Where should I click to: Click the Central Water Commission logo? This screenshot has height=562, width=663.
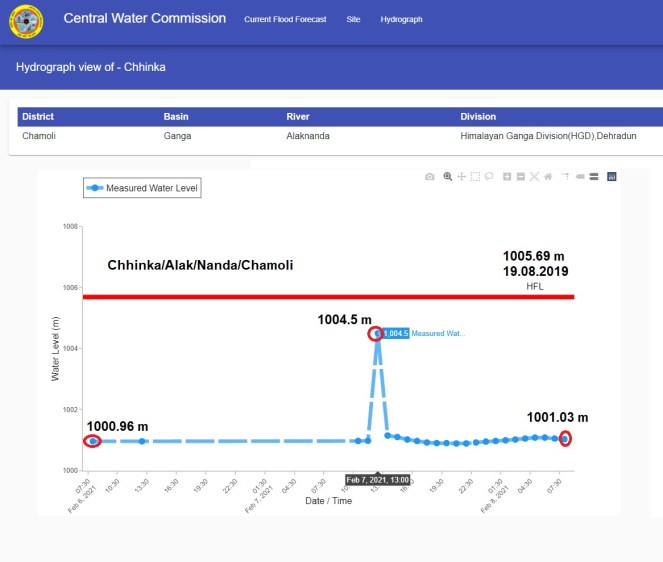pos(26,22)
